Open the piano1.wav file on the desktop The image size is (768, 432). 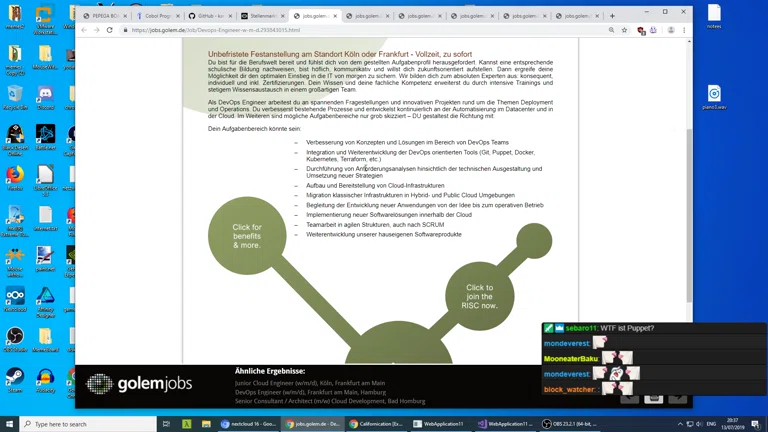click(x=714, y=97)
